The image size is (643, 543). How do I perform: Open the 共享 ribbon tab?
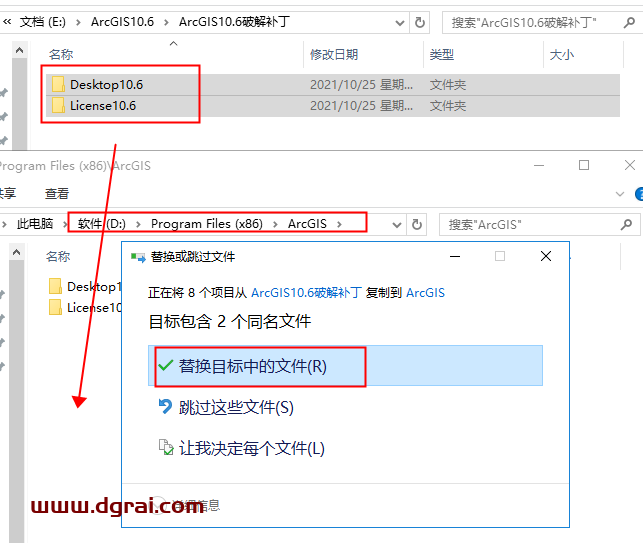pos(7,193)
